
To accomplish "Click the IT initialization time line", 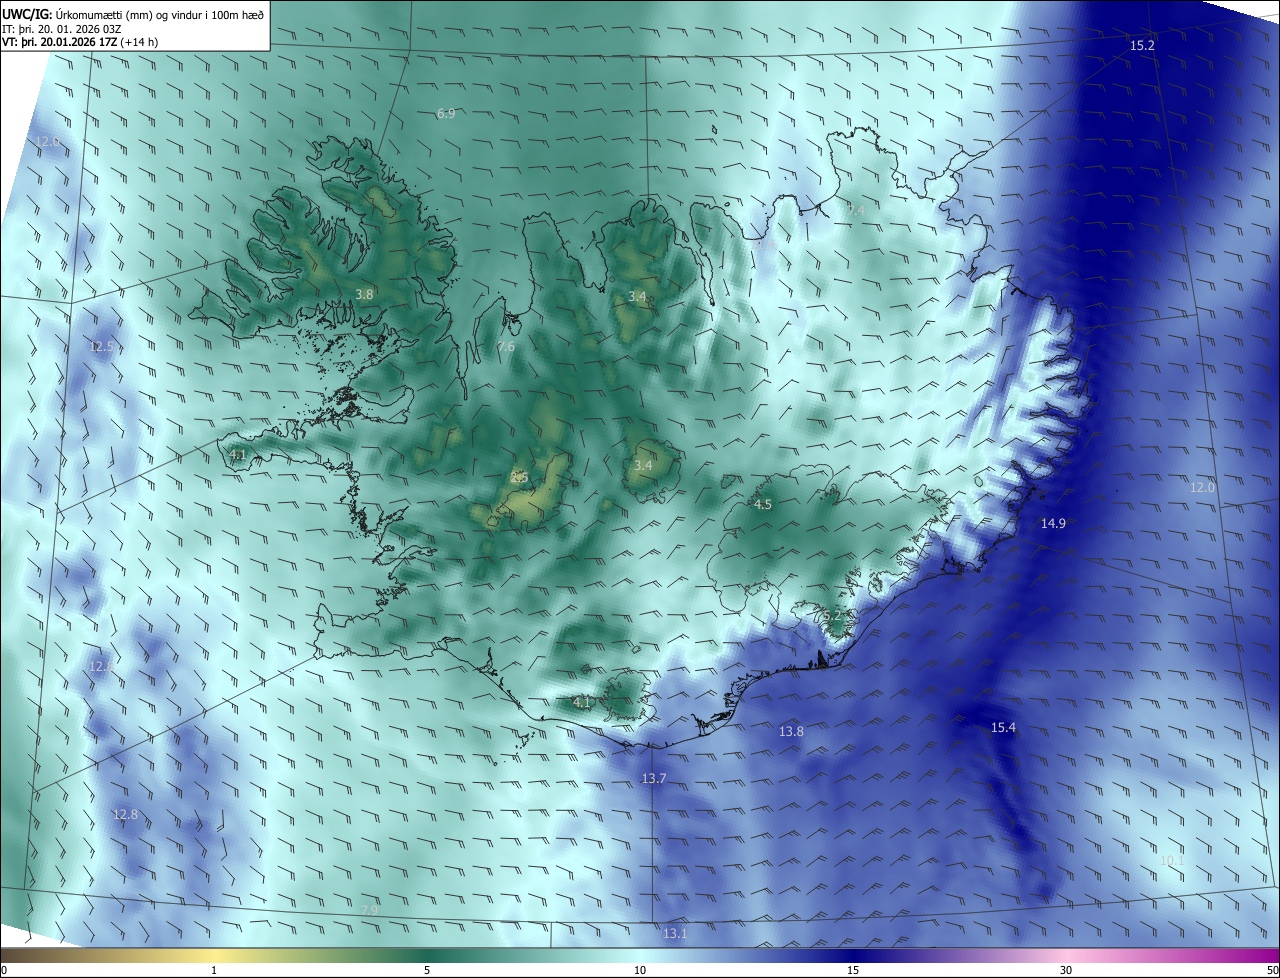I will tap(62, 28).
